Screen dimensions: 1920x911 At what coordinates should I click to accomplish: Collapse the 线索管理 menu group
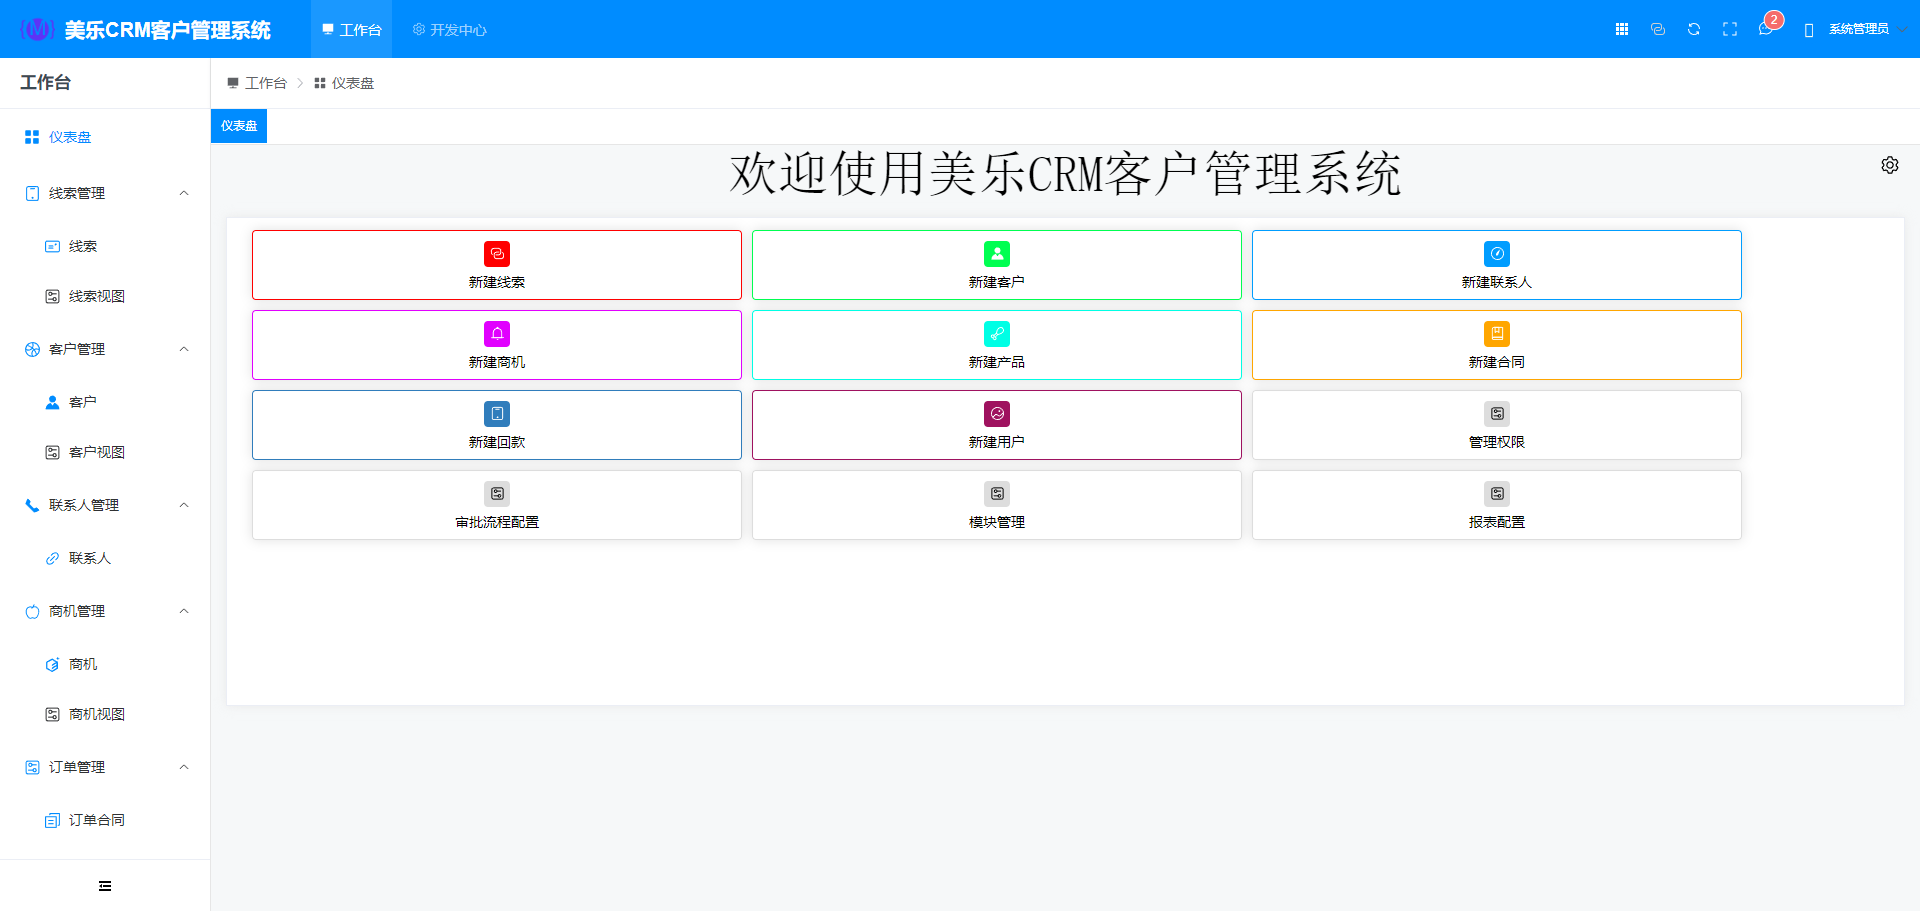[184, 193]
